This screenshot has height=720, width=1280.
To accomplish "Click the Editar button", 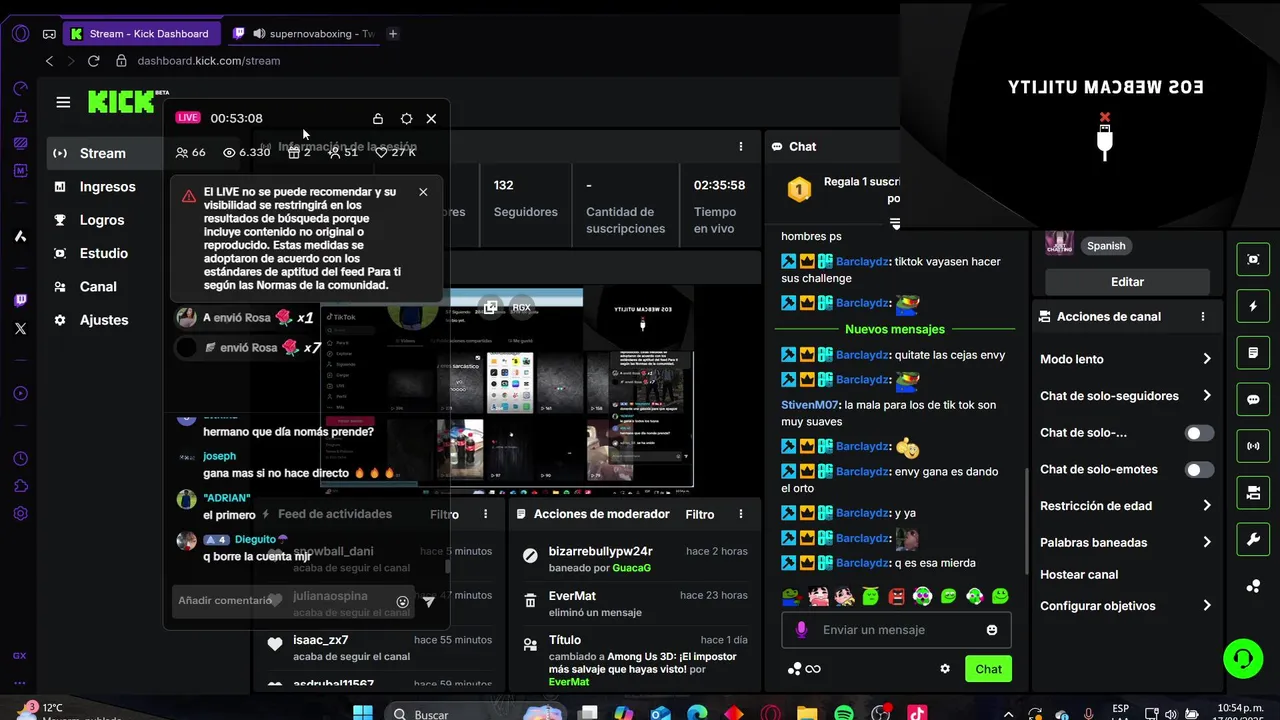I will coord(1127,282).
